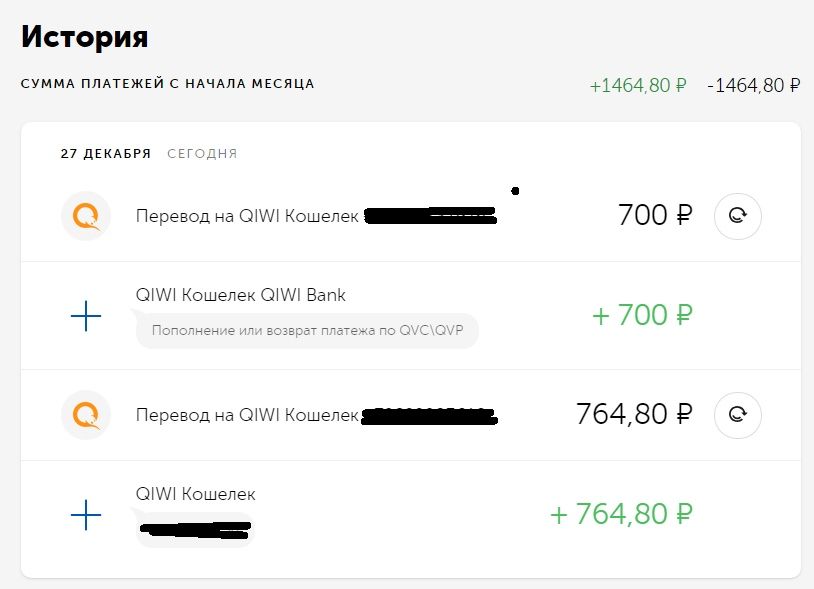This screenshot has width=814, height=589.
Task: Click the QIWI logo of the 764,80 ₽ transfer
Action: (x=85, y=415)
